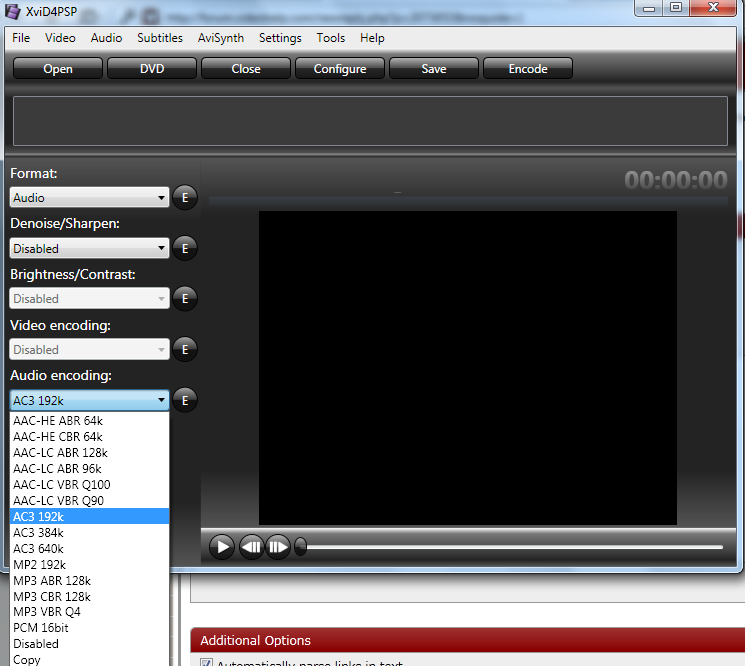
Task: Select AAC-LC VBR Q100 audio preset
Action: 89,485
